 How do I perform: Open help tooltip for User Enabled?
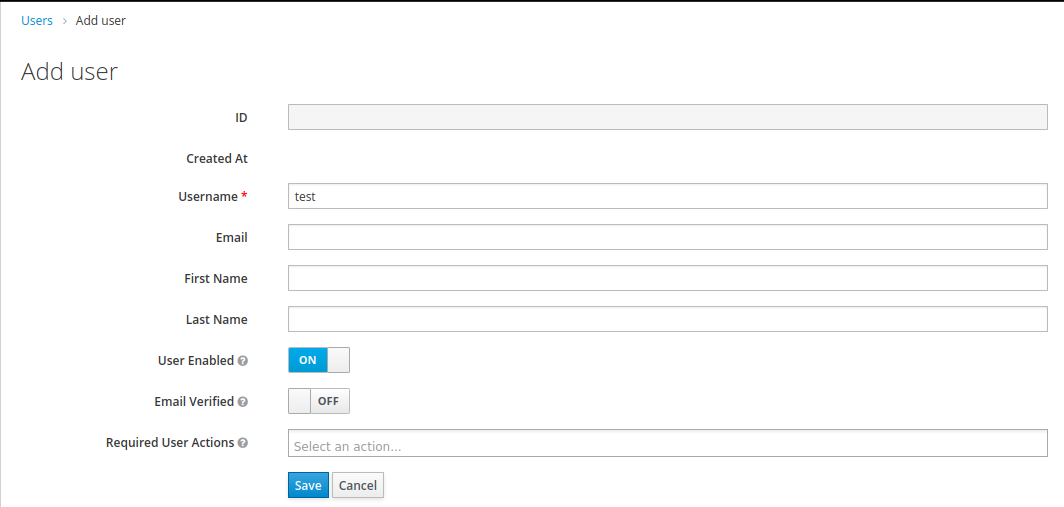[x=243, y=361]
